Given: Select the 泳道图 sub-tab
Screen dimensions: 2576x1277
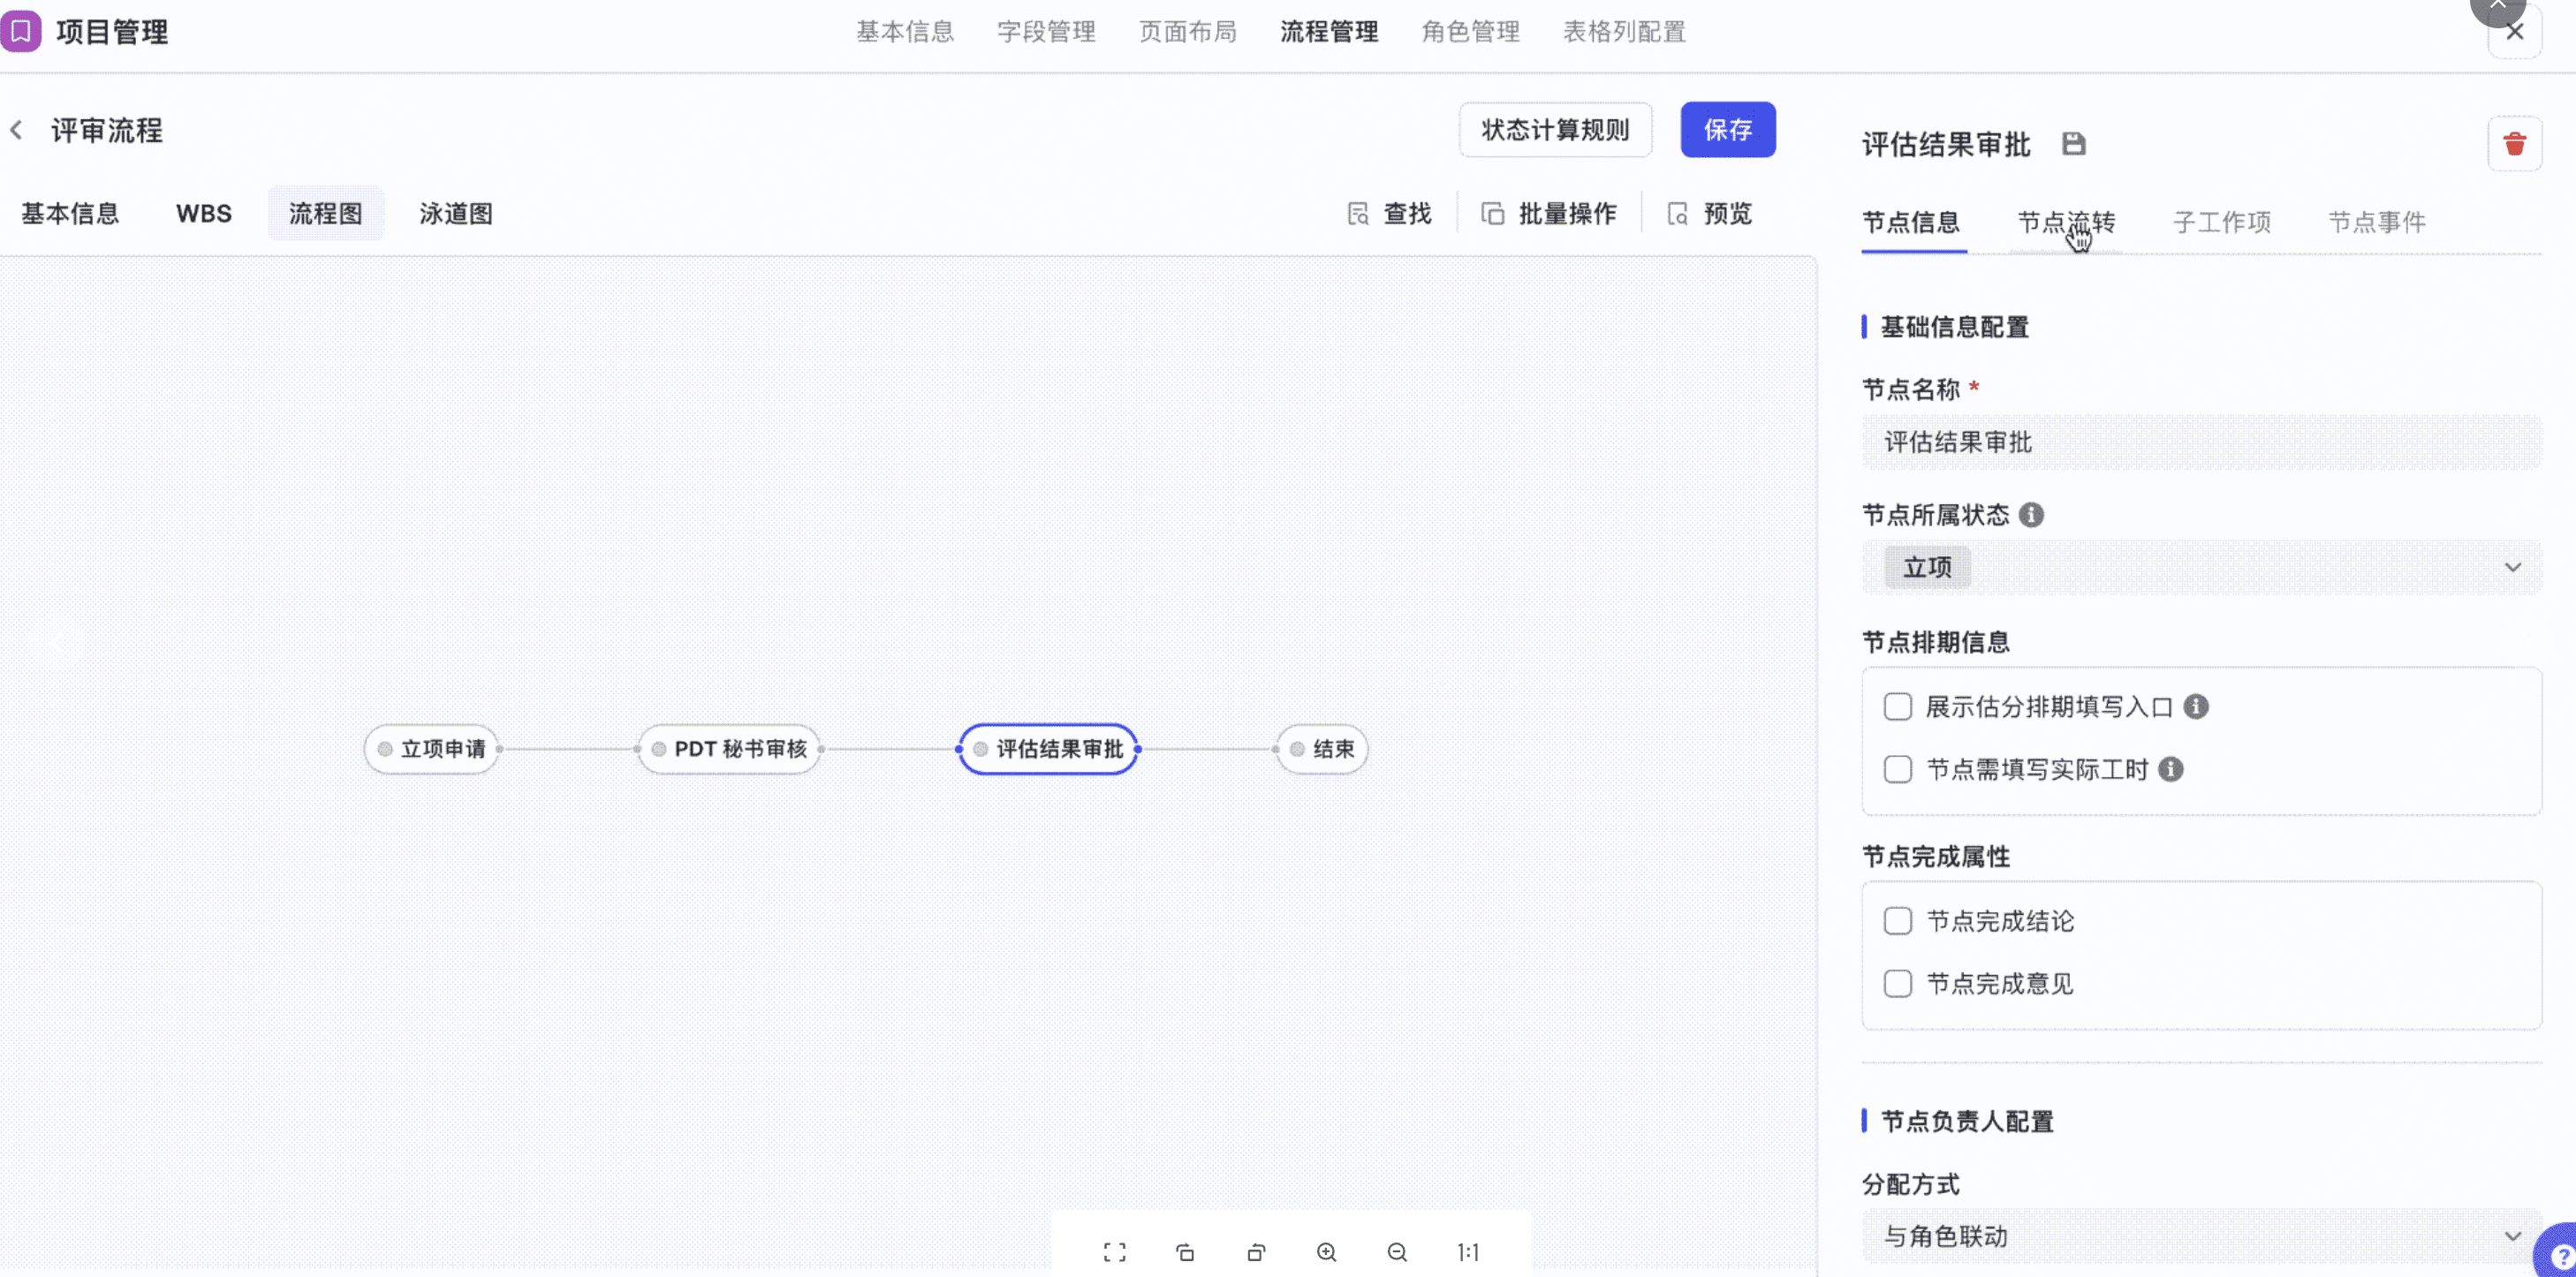Looking at the screenshot, I should [456, 214].
